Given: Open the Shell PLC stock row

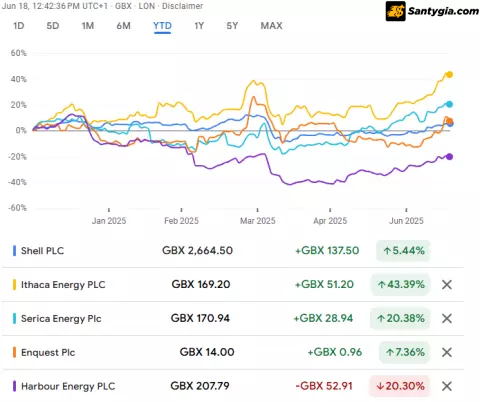Looking at the screenshot, I should coord(233,251).
